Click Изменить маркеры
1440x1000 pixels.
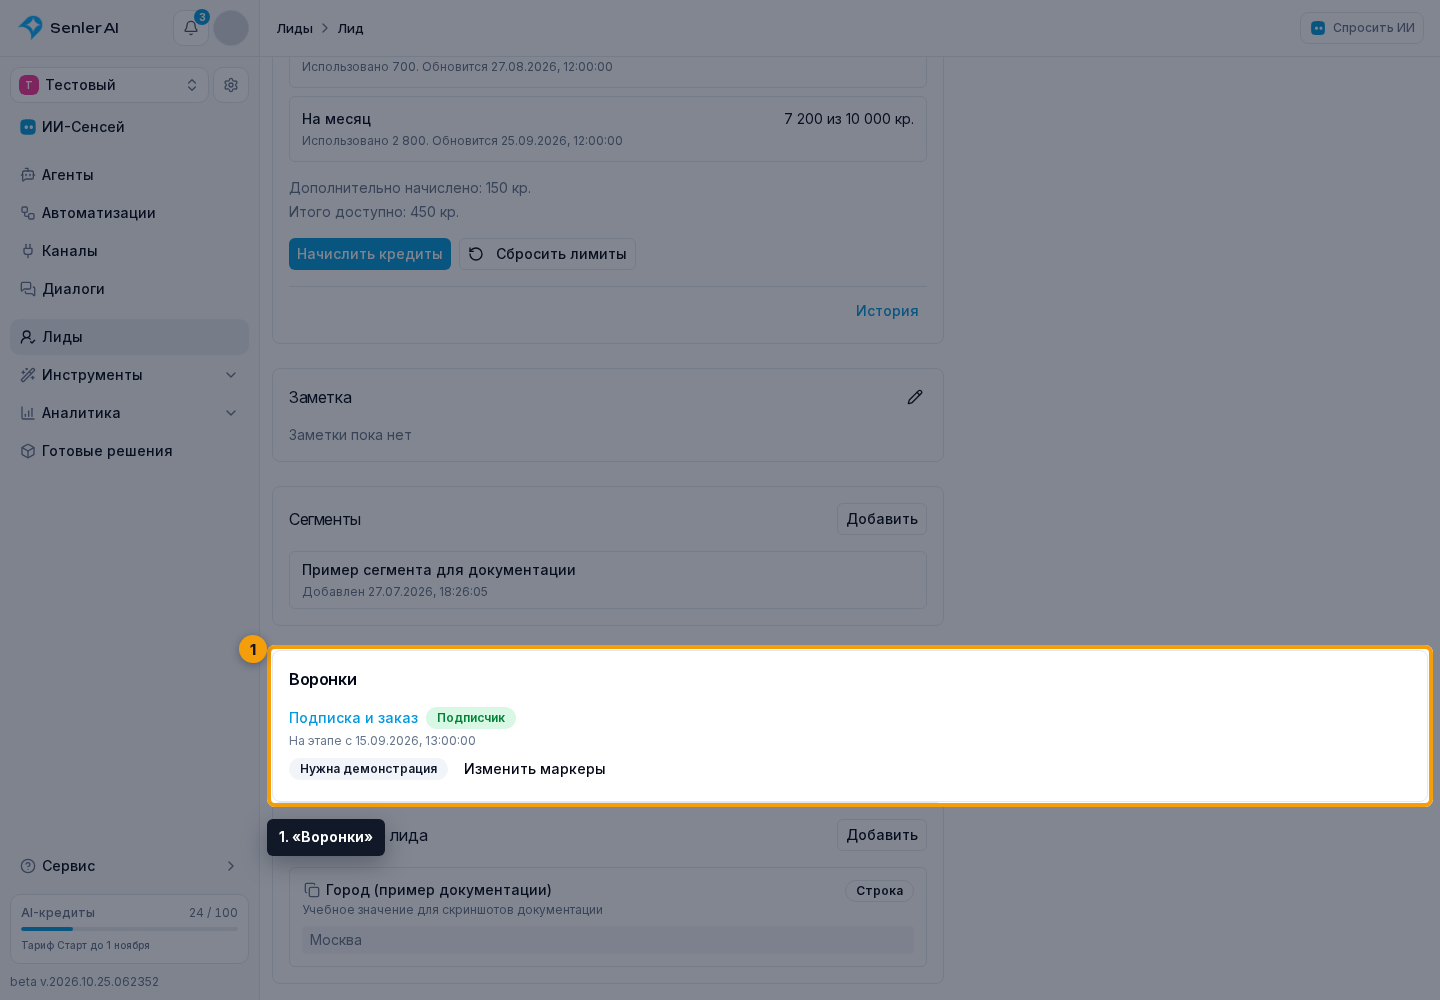click(x=535, y=769)
